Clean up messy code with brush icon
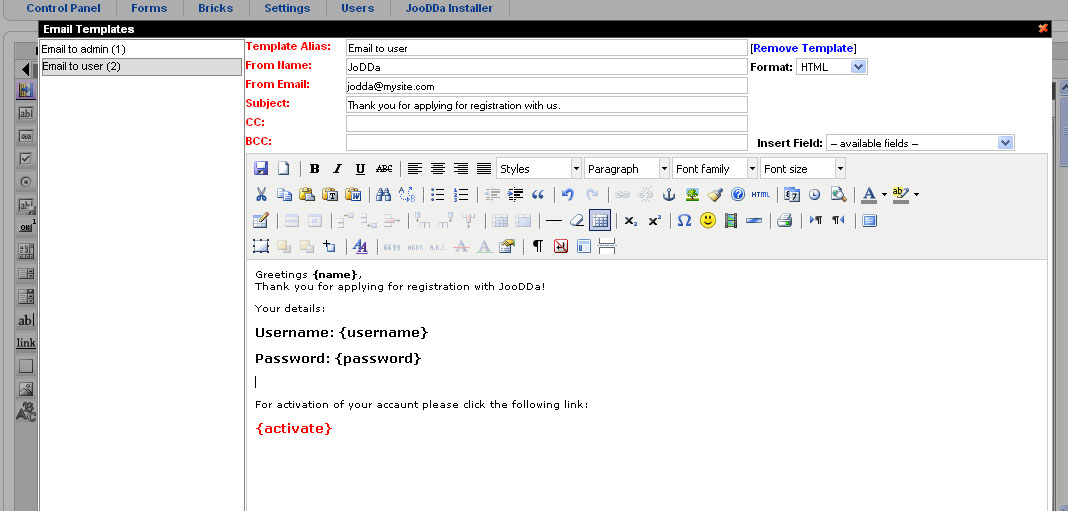 click(714, 194)
